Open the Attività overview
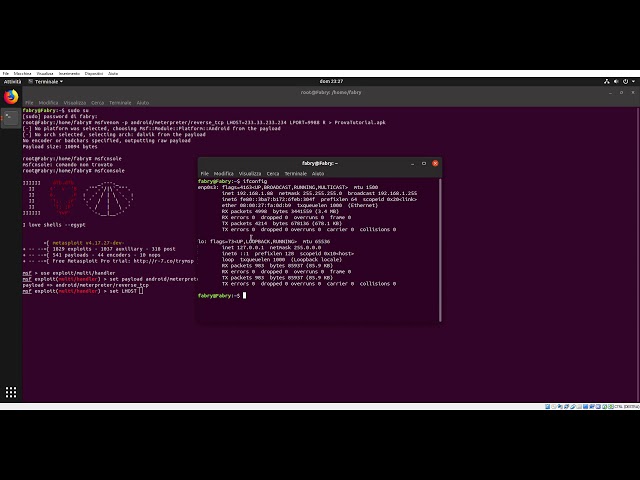This screenshot has width=640, height=480. [12, 82]
